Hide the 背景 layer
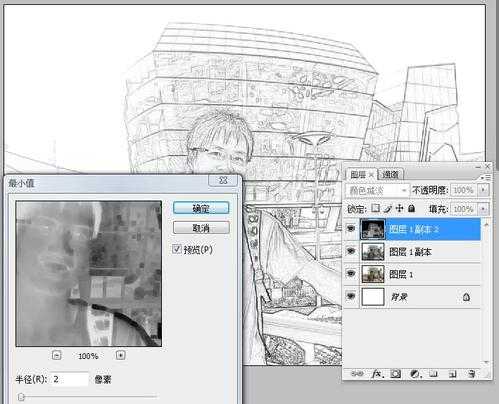 [351, 296]
